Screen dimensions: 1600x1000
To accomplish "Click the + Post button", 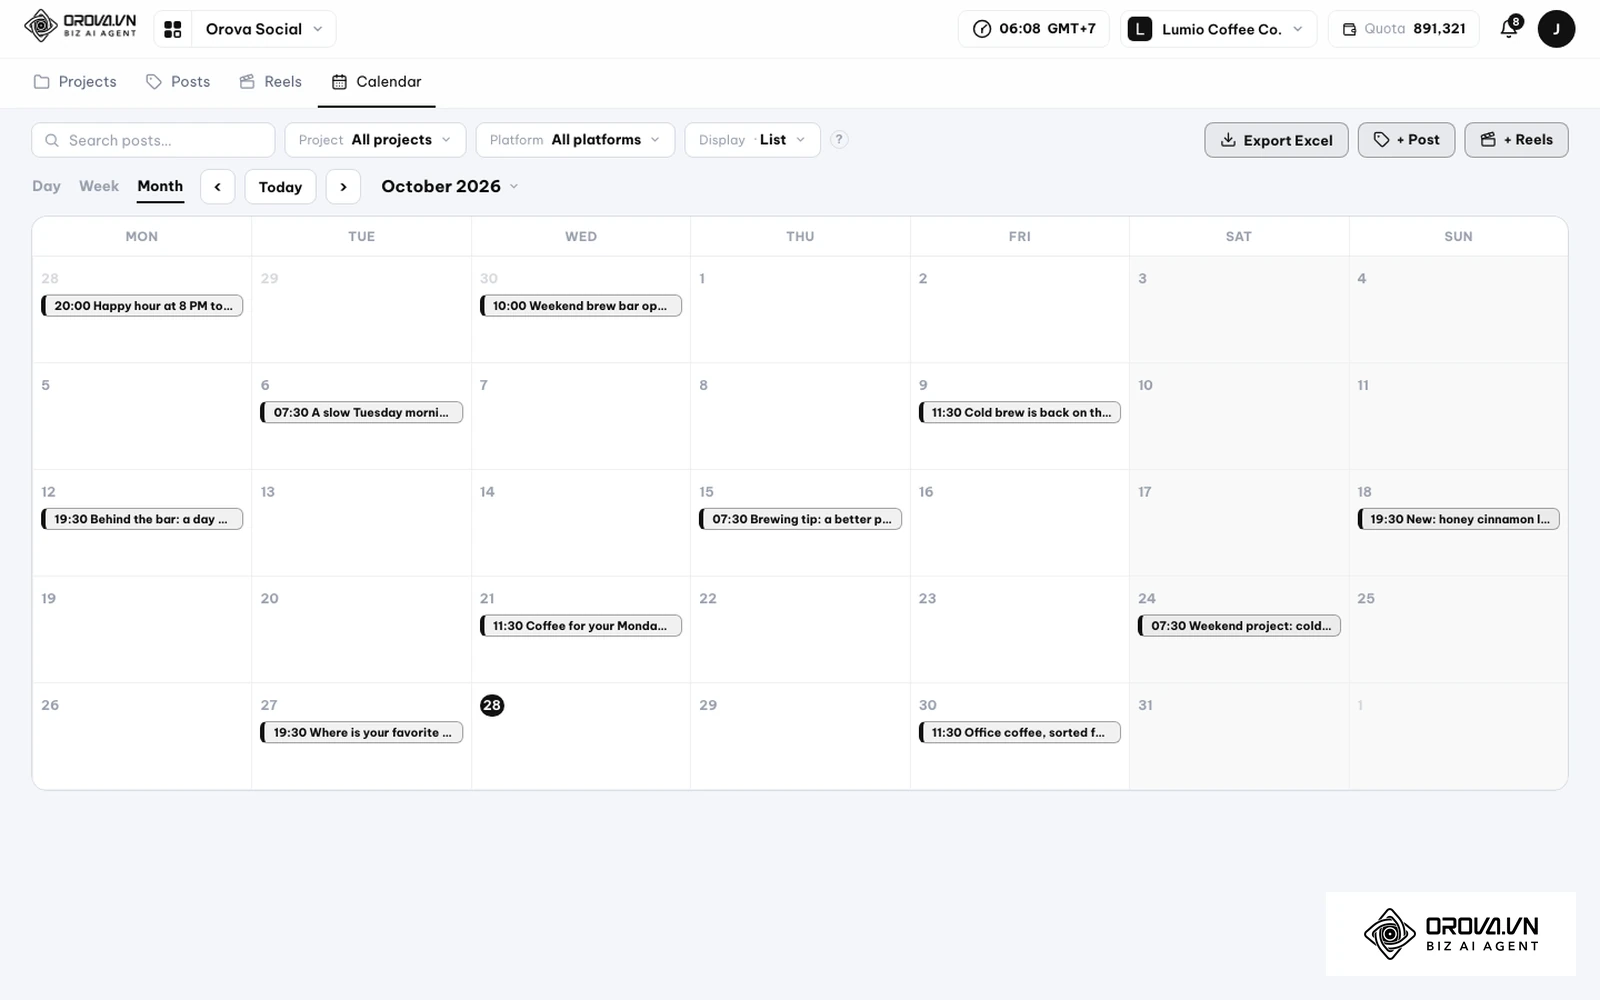I will click(x=1406, y=140).
